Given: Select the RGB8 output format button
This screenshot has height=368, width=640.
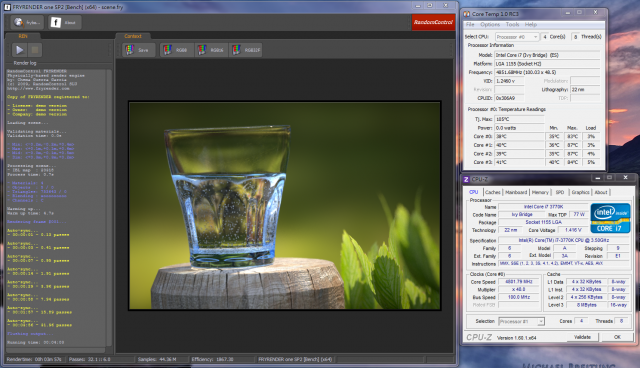Looking at the screenshot, I should (176, 50).
